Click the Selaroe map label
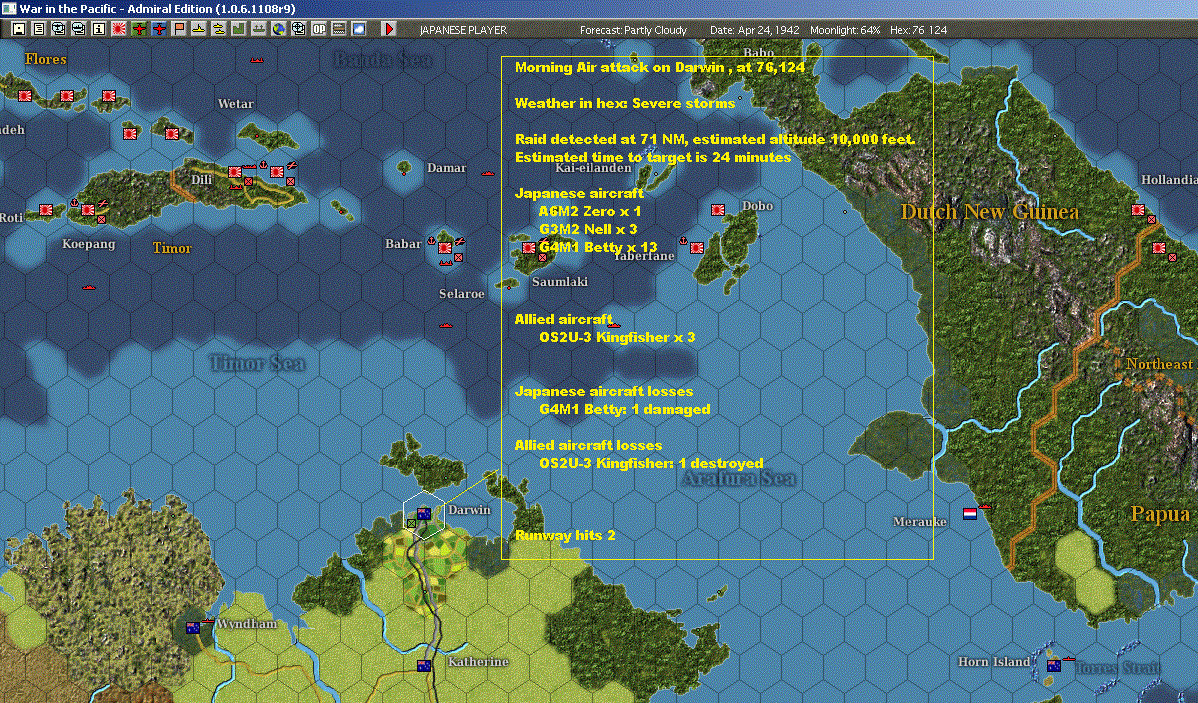The image size is (1198, 703). point(461,294)
